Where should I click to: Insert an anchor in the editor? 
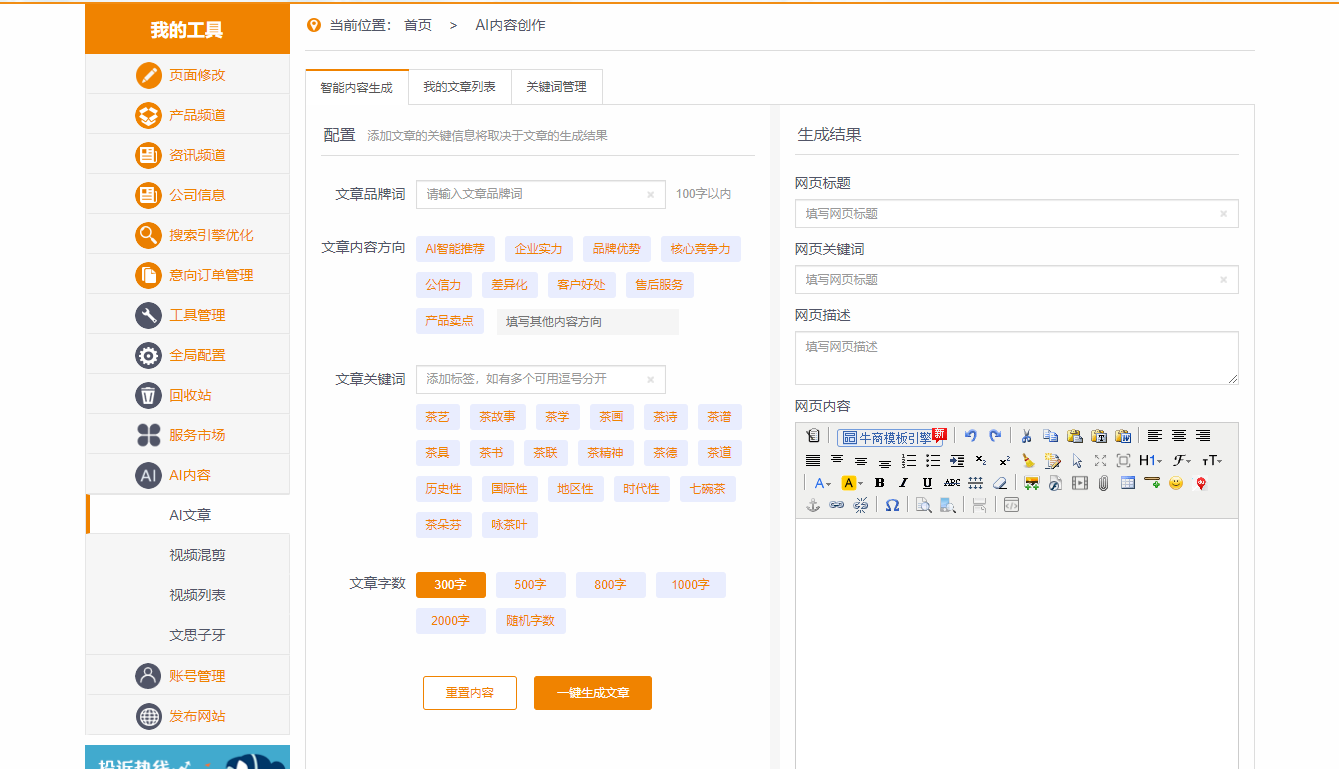pyautogui.click(x=813, y=505)
